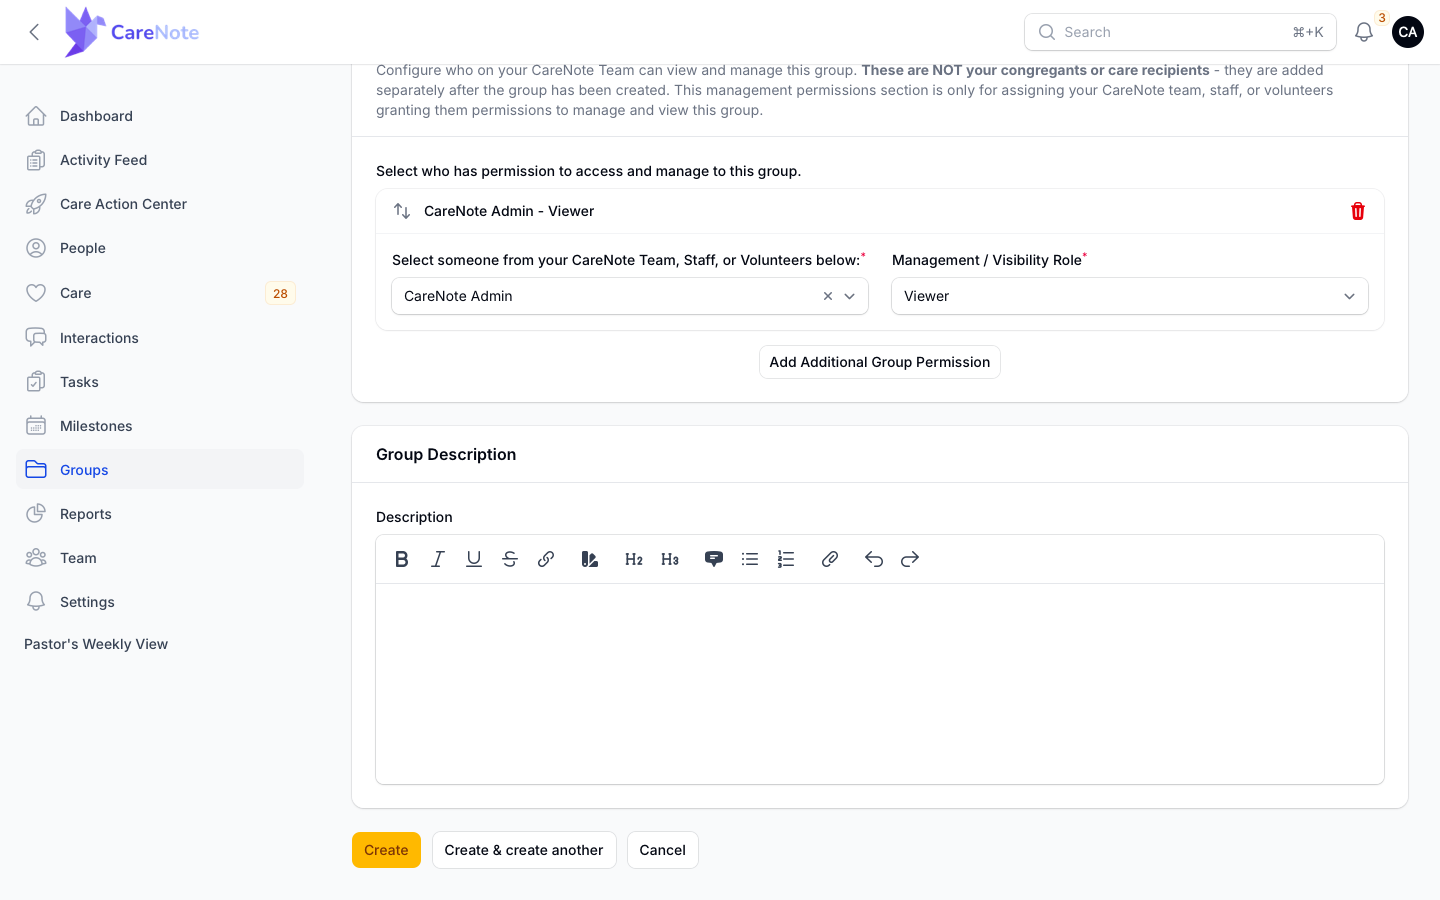Click the Care count badge 28
This screenshot has width=1440, height=900.
point(280,293)
